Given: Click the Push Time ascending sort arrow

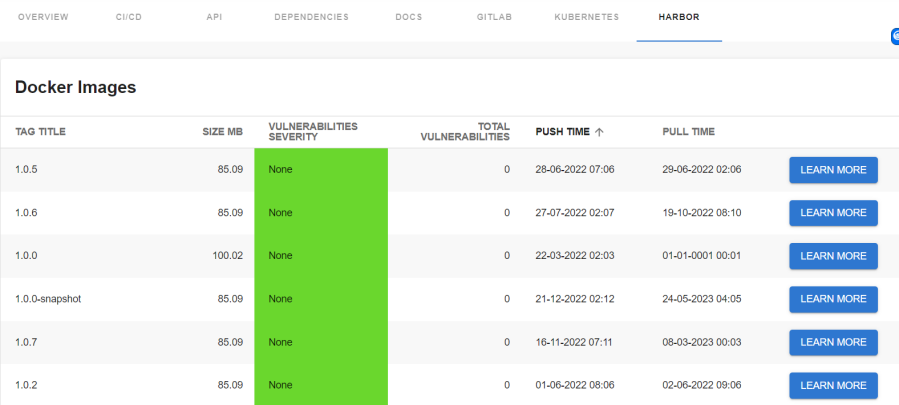Looking at the screenshot, I should point(600,132).
